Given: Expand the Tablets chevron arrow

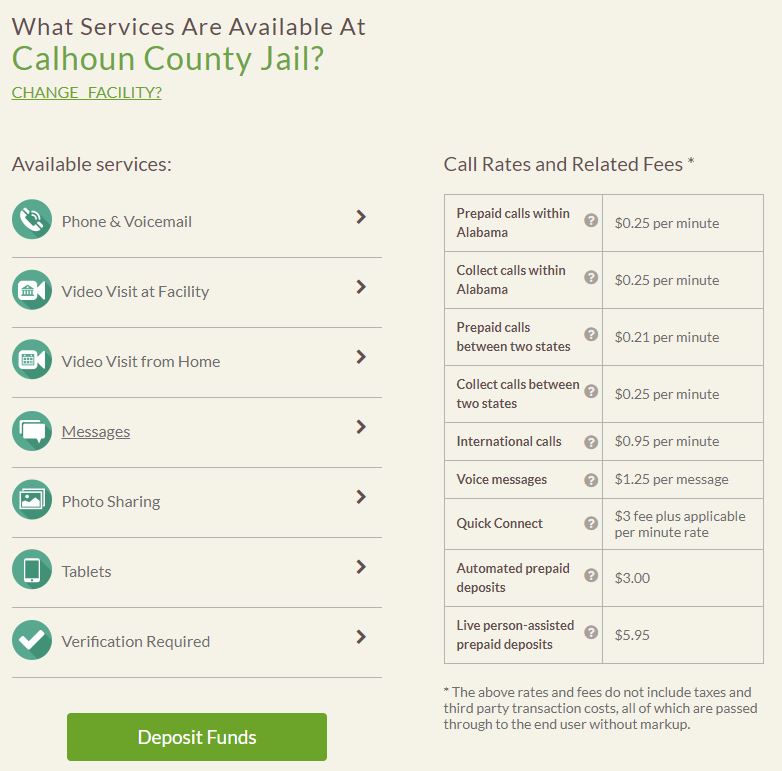Looking at the screenshot, I should pyautogui.click(x=362, y=567).
